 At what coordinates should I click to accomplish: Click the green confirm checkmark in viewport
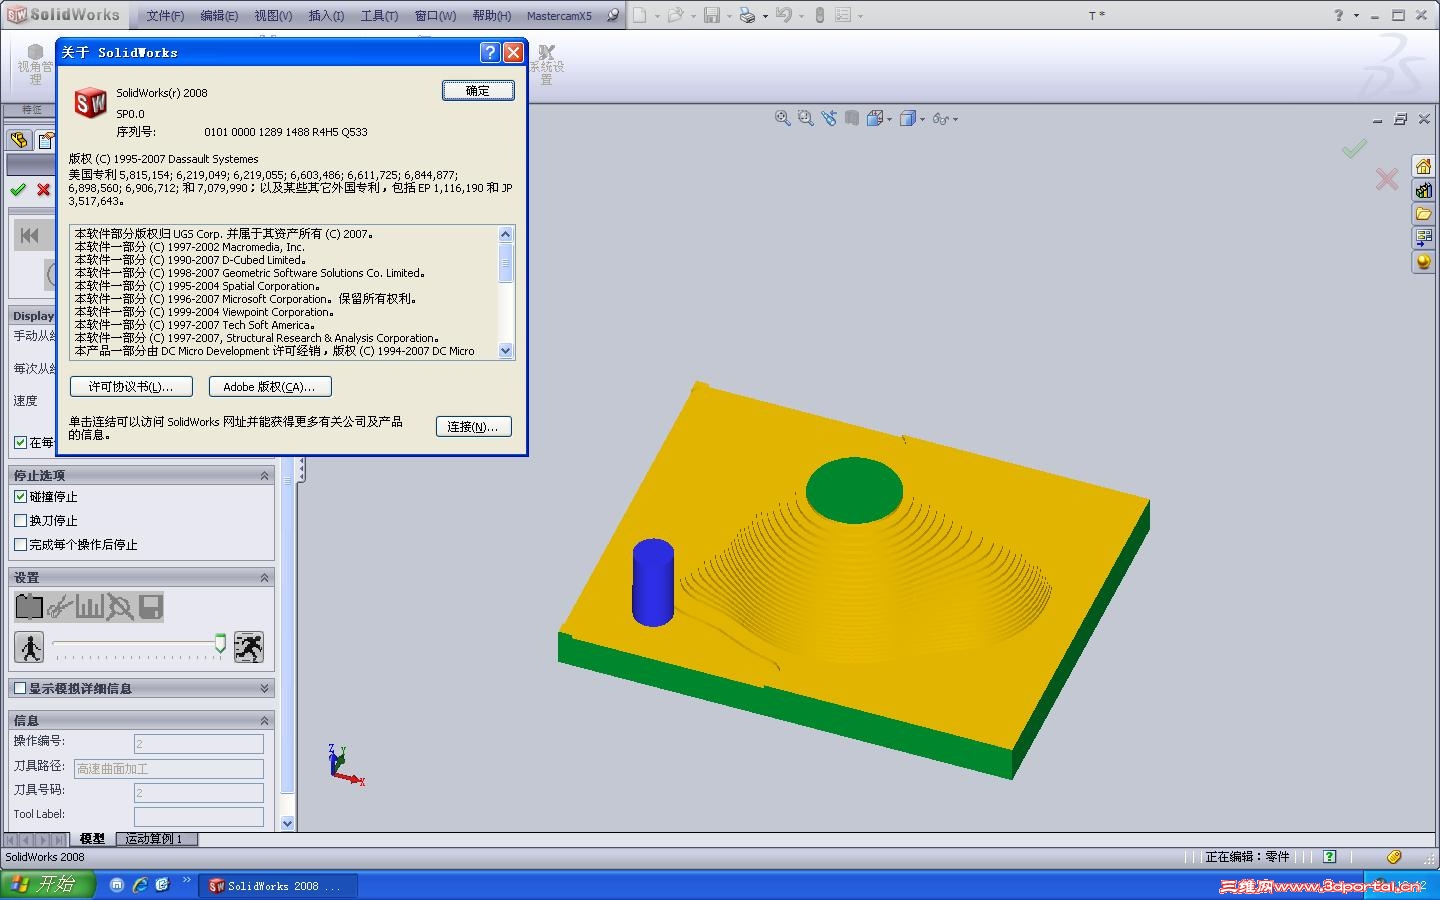click(x=1355, y=149)
